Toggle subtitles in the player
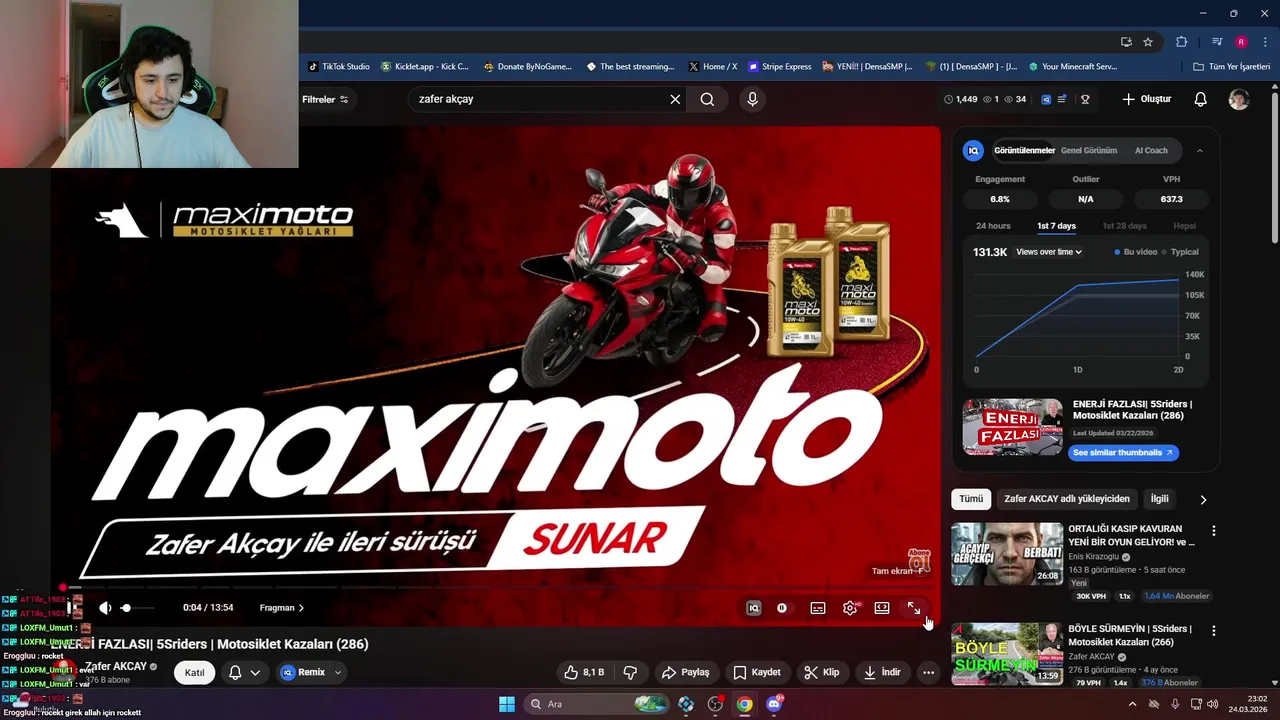The width and height of the screenshot is (1280, 720). click(x=818, y=608)
